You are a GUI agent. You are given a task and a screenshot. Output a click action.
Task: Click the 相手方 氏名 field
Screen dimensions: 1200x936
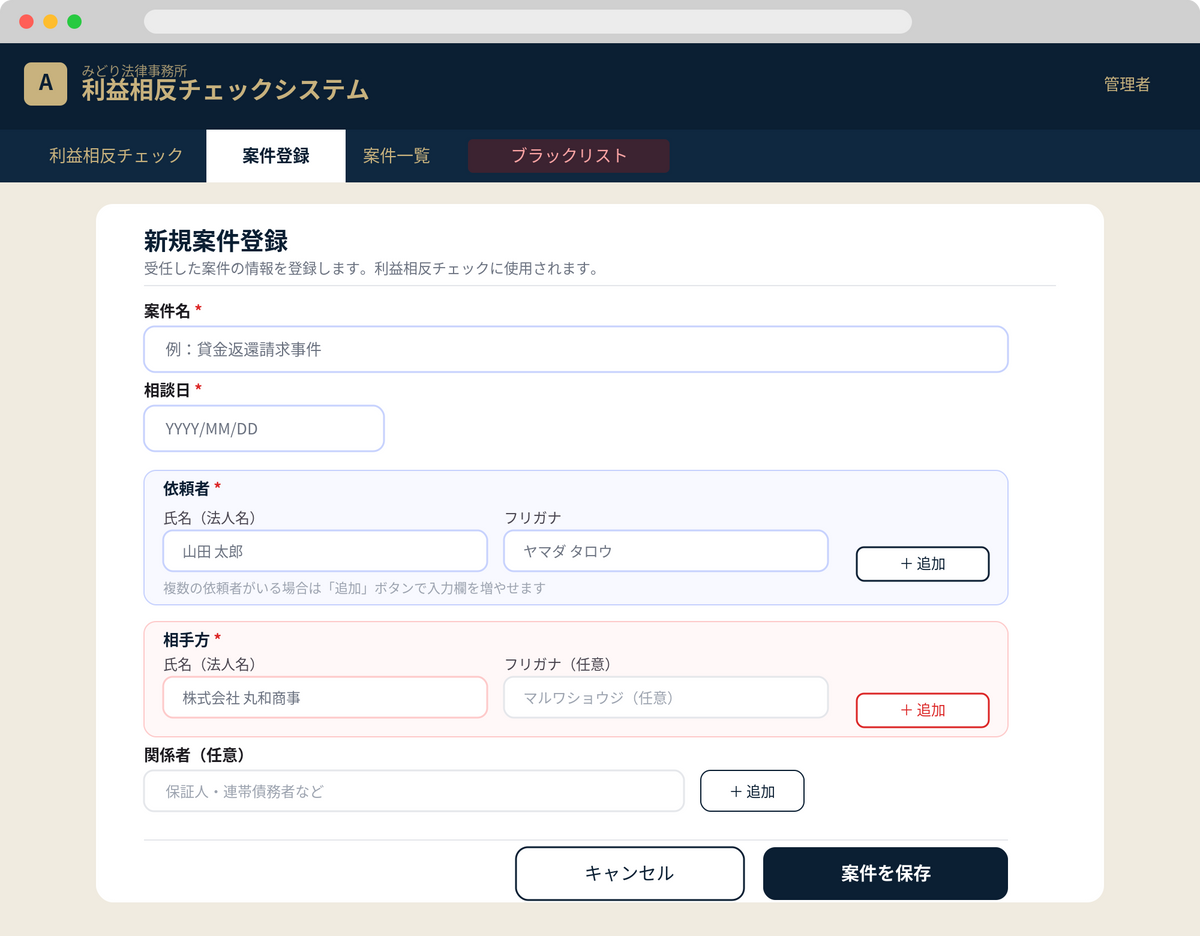pos(325,697)
